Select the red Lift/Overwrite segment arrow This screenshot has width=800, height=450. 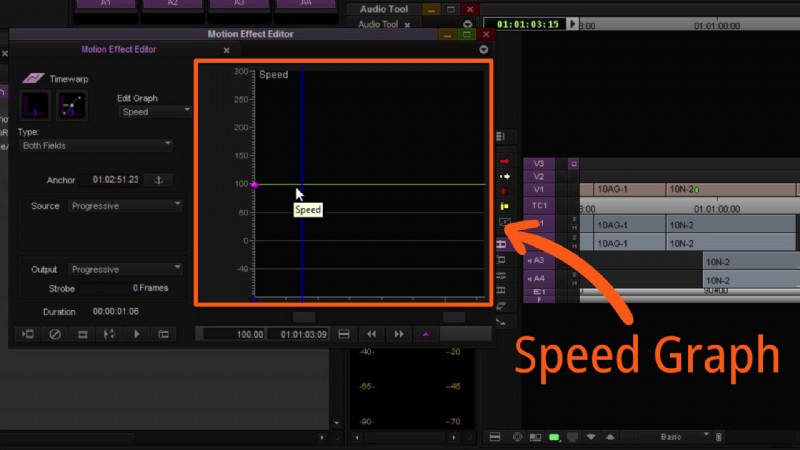(x=504, y=161)
